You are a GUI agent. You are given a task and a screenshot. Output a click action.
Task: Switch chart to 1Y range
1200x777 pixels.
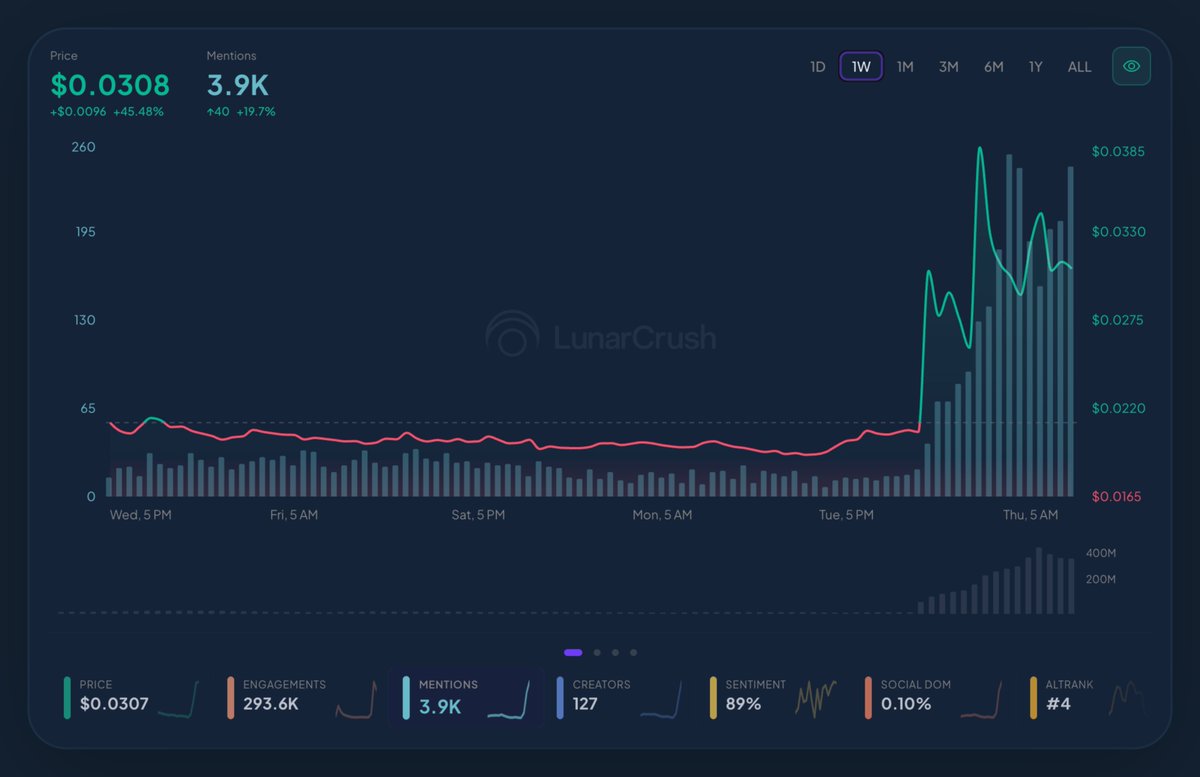coord(1036,67)
